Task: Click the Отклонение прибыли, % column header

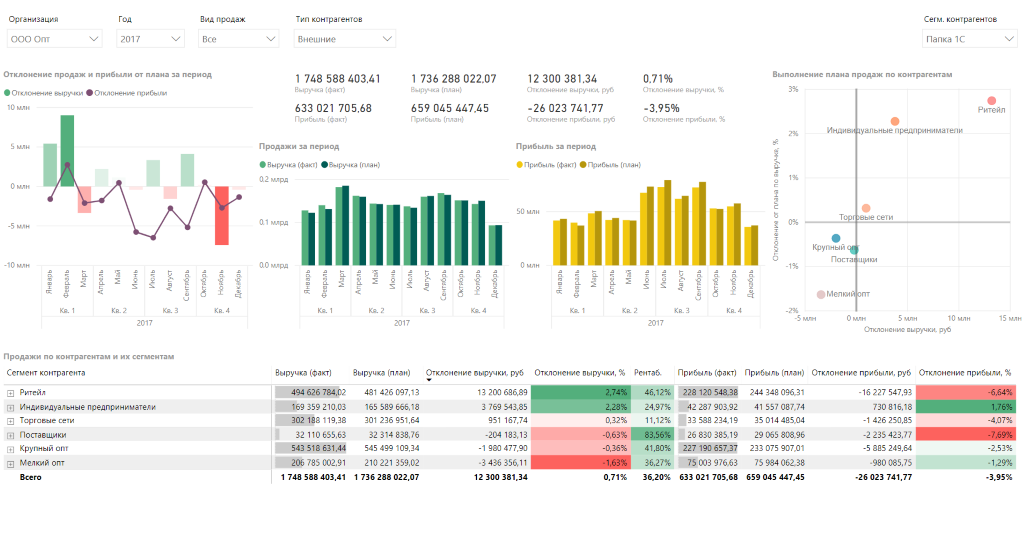Action: pyautogui.click(x=965, y=373)
